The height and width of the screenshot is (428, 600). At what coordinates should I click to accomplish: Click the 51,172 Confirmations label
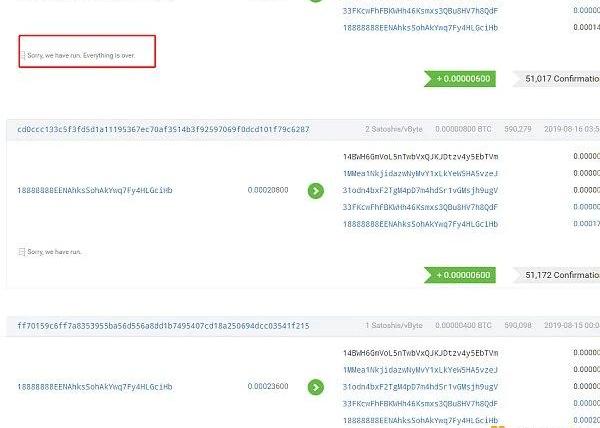(557, 275)
